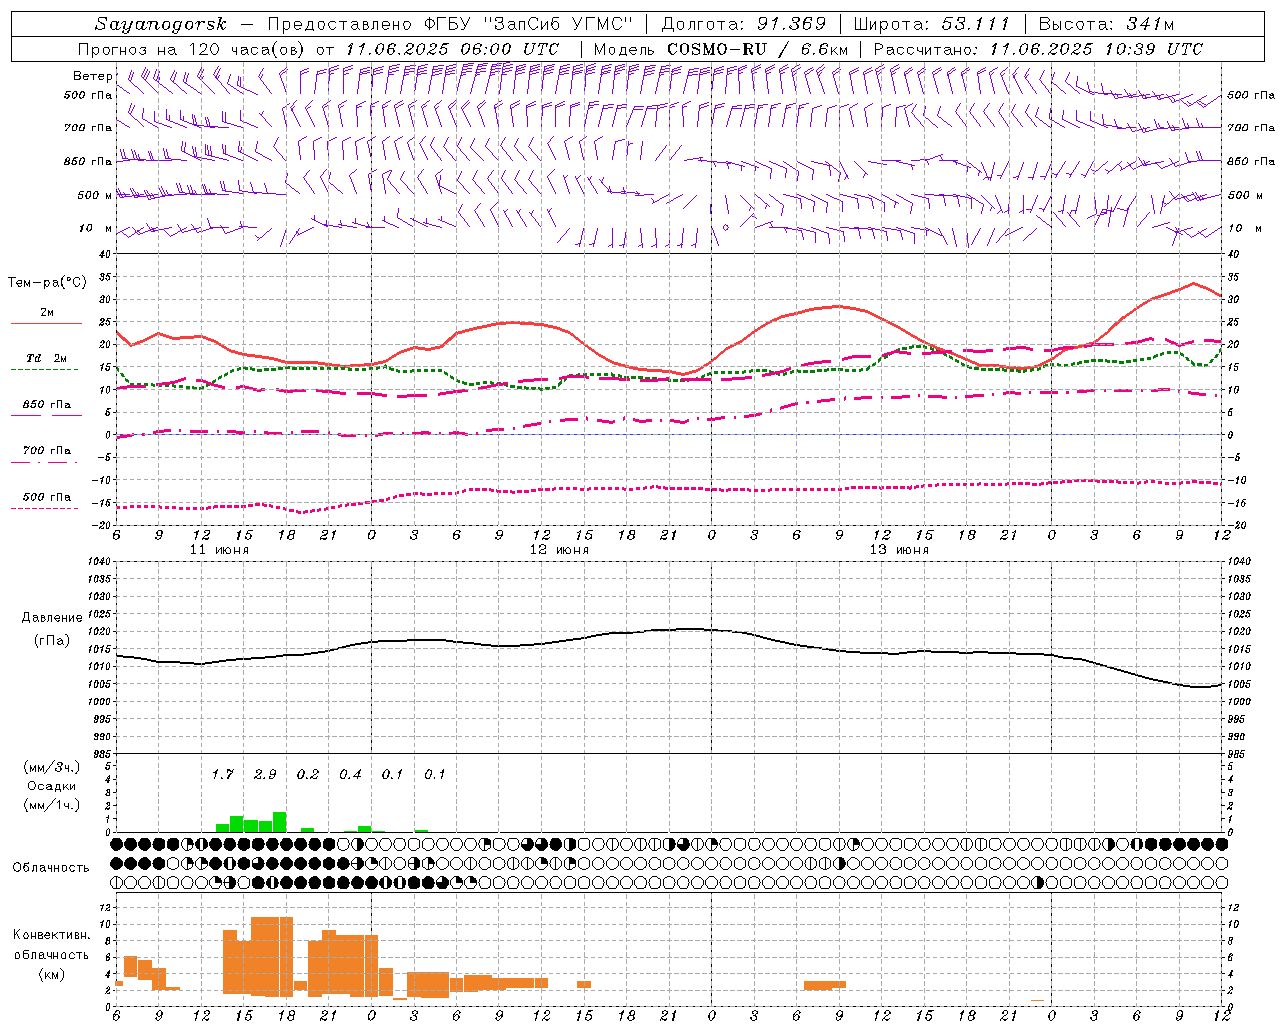
Task: Click the 1.7 precipitation amount value
Action: pyautogui.click(x=222, y=774)
